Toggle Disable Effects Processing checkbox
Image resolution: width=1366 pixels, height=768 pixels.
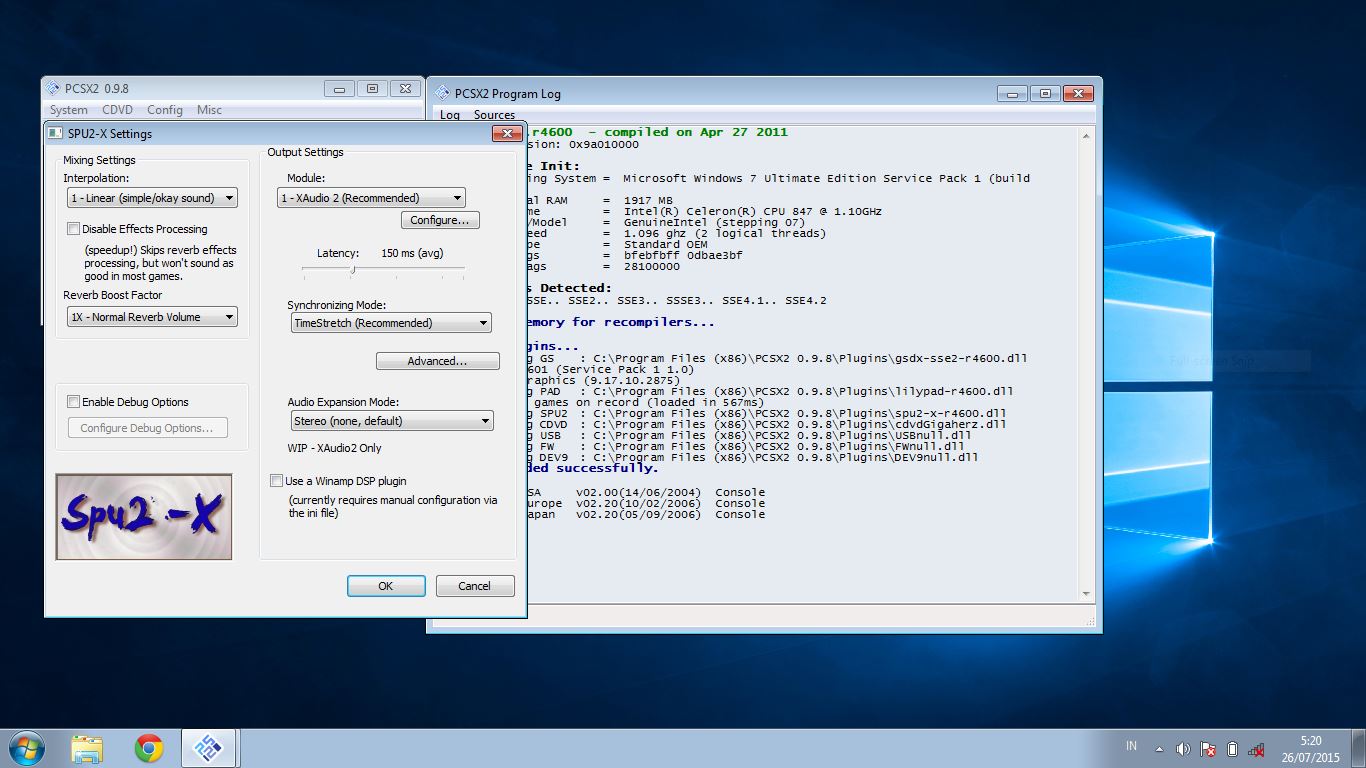(x=73, y=229)
